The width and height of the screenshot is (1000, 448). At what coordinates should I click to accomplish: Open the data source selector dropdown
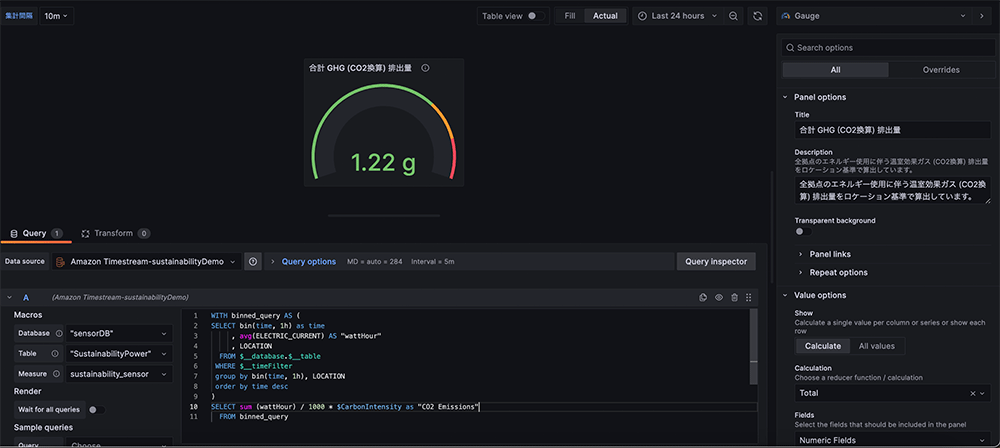click(147, 262)
